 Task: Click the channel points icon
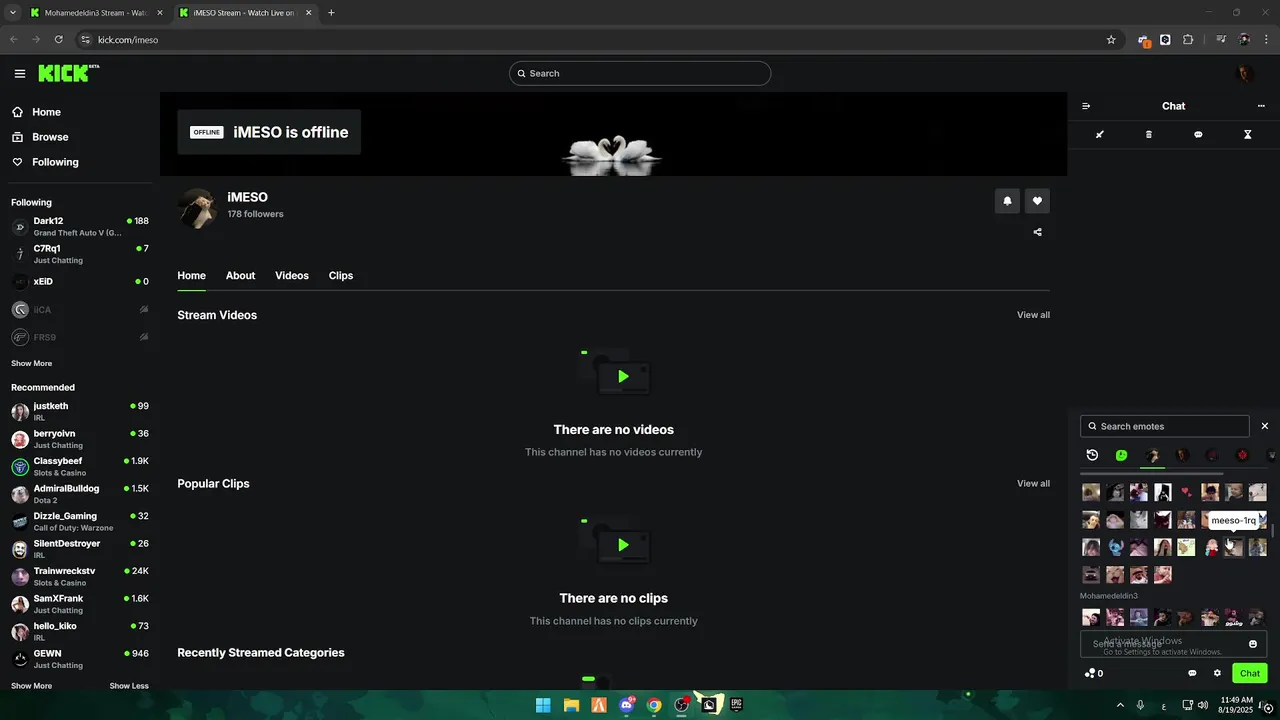(x=1090, y=673)
